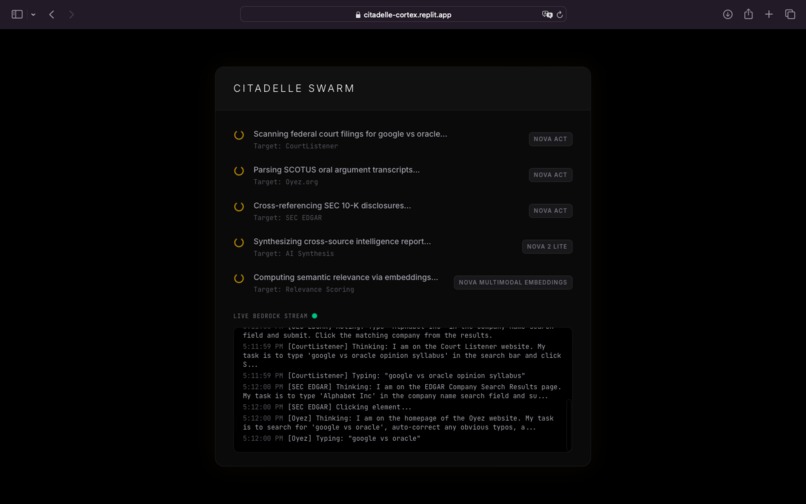
Task: Click the CITADELLE SWARM heading
Action: coord(294,88)
